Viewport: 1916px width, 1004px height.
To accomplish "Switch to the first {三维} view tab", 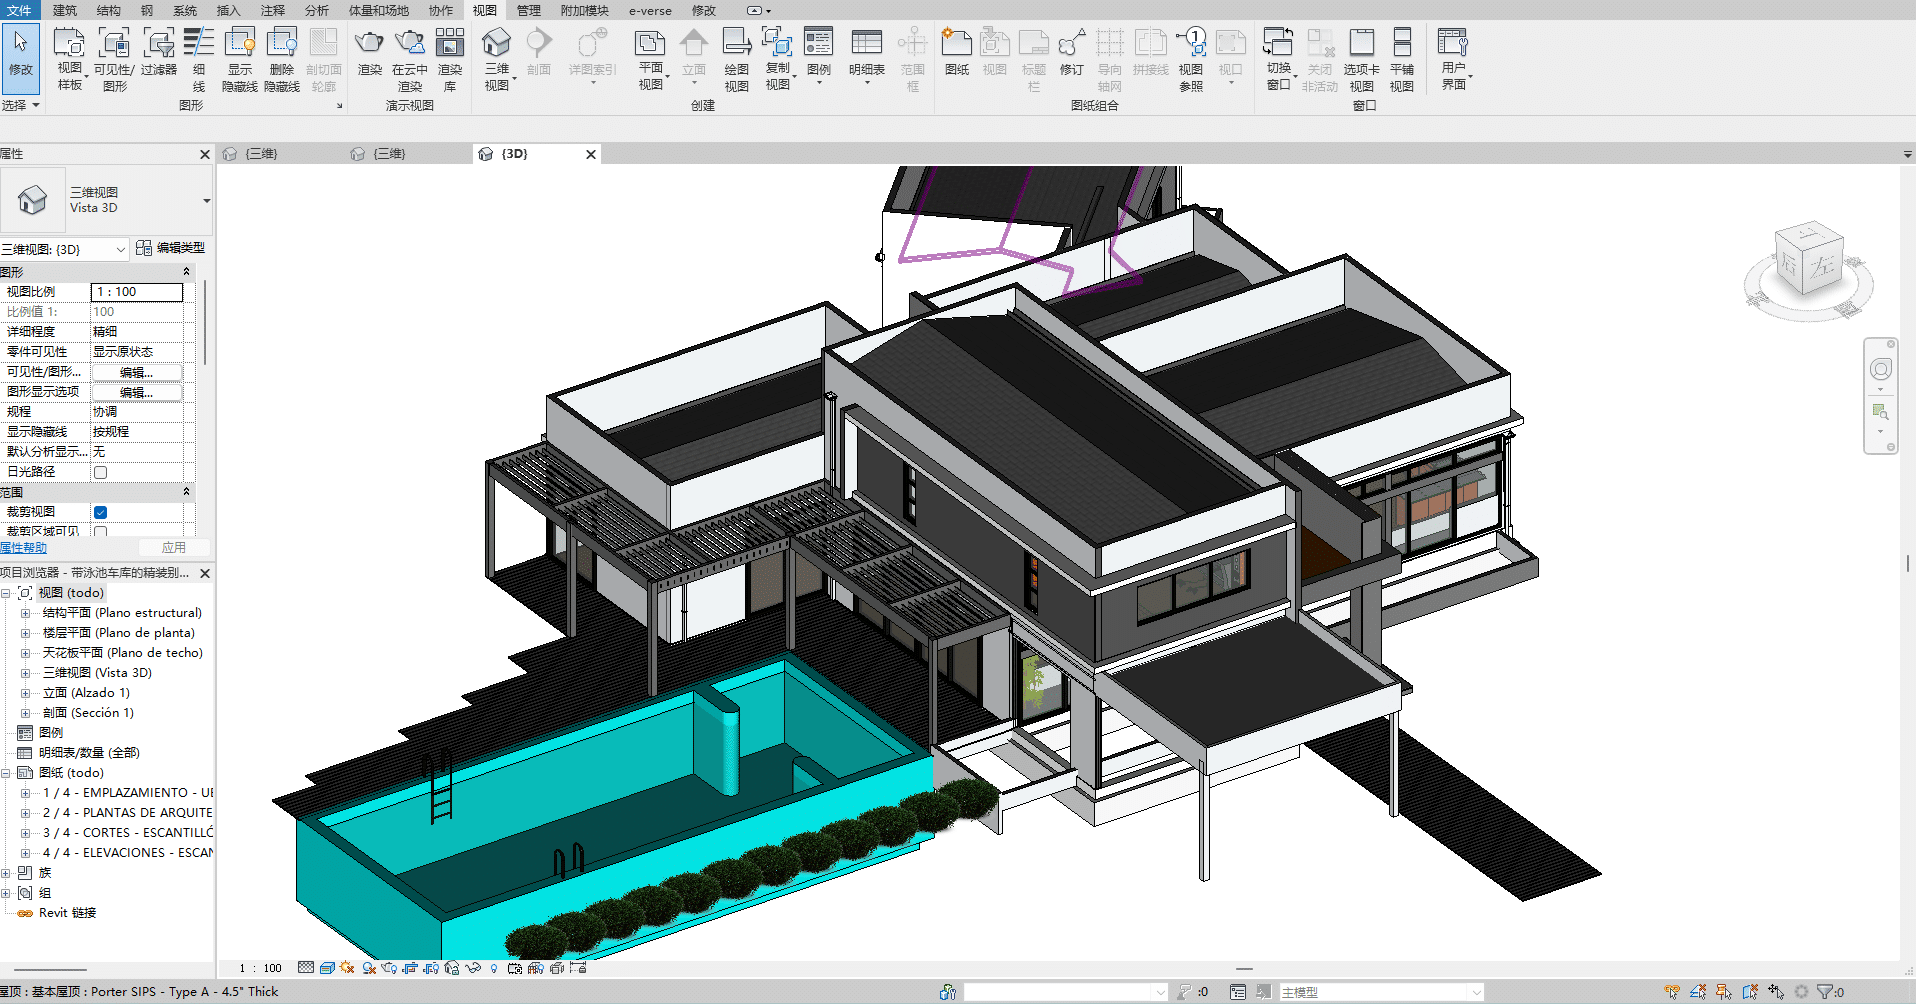I will pos(262,154).
